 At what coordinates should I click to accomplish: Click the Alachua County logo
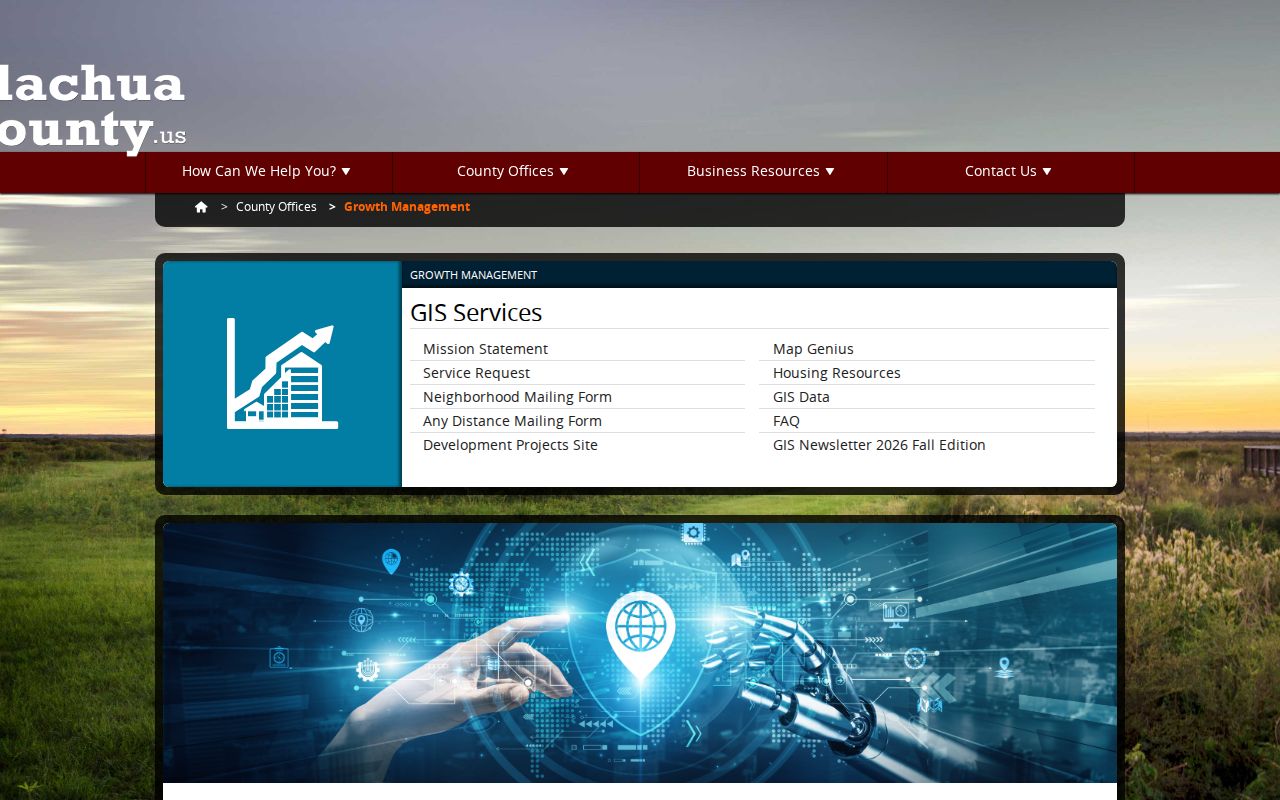tap(93, 108)
